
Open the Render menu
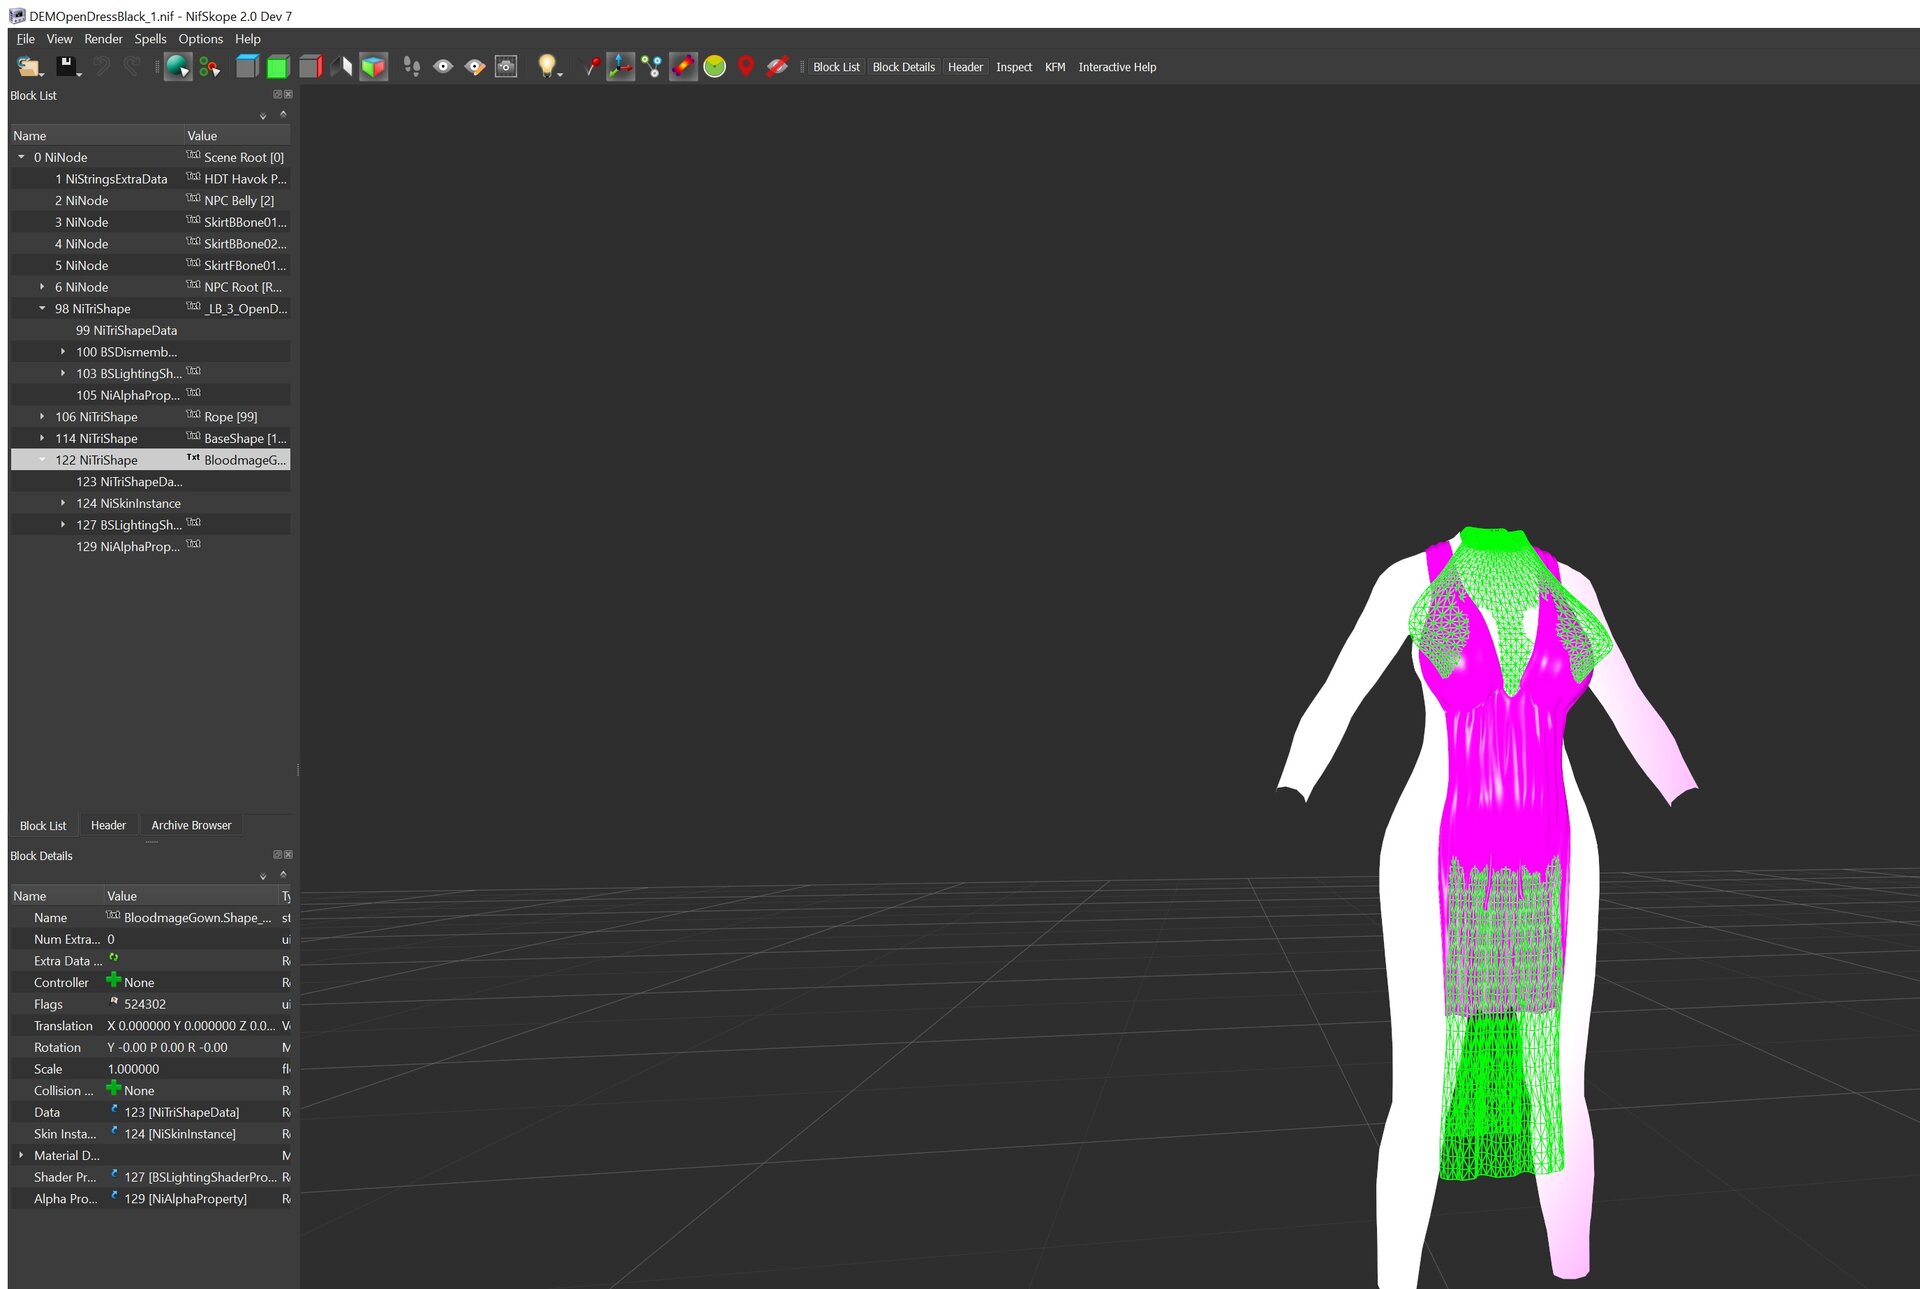(x=103, y=39)
